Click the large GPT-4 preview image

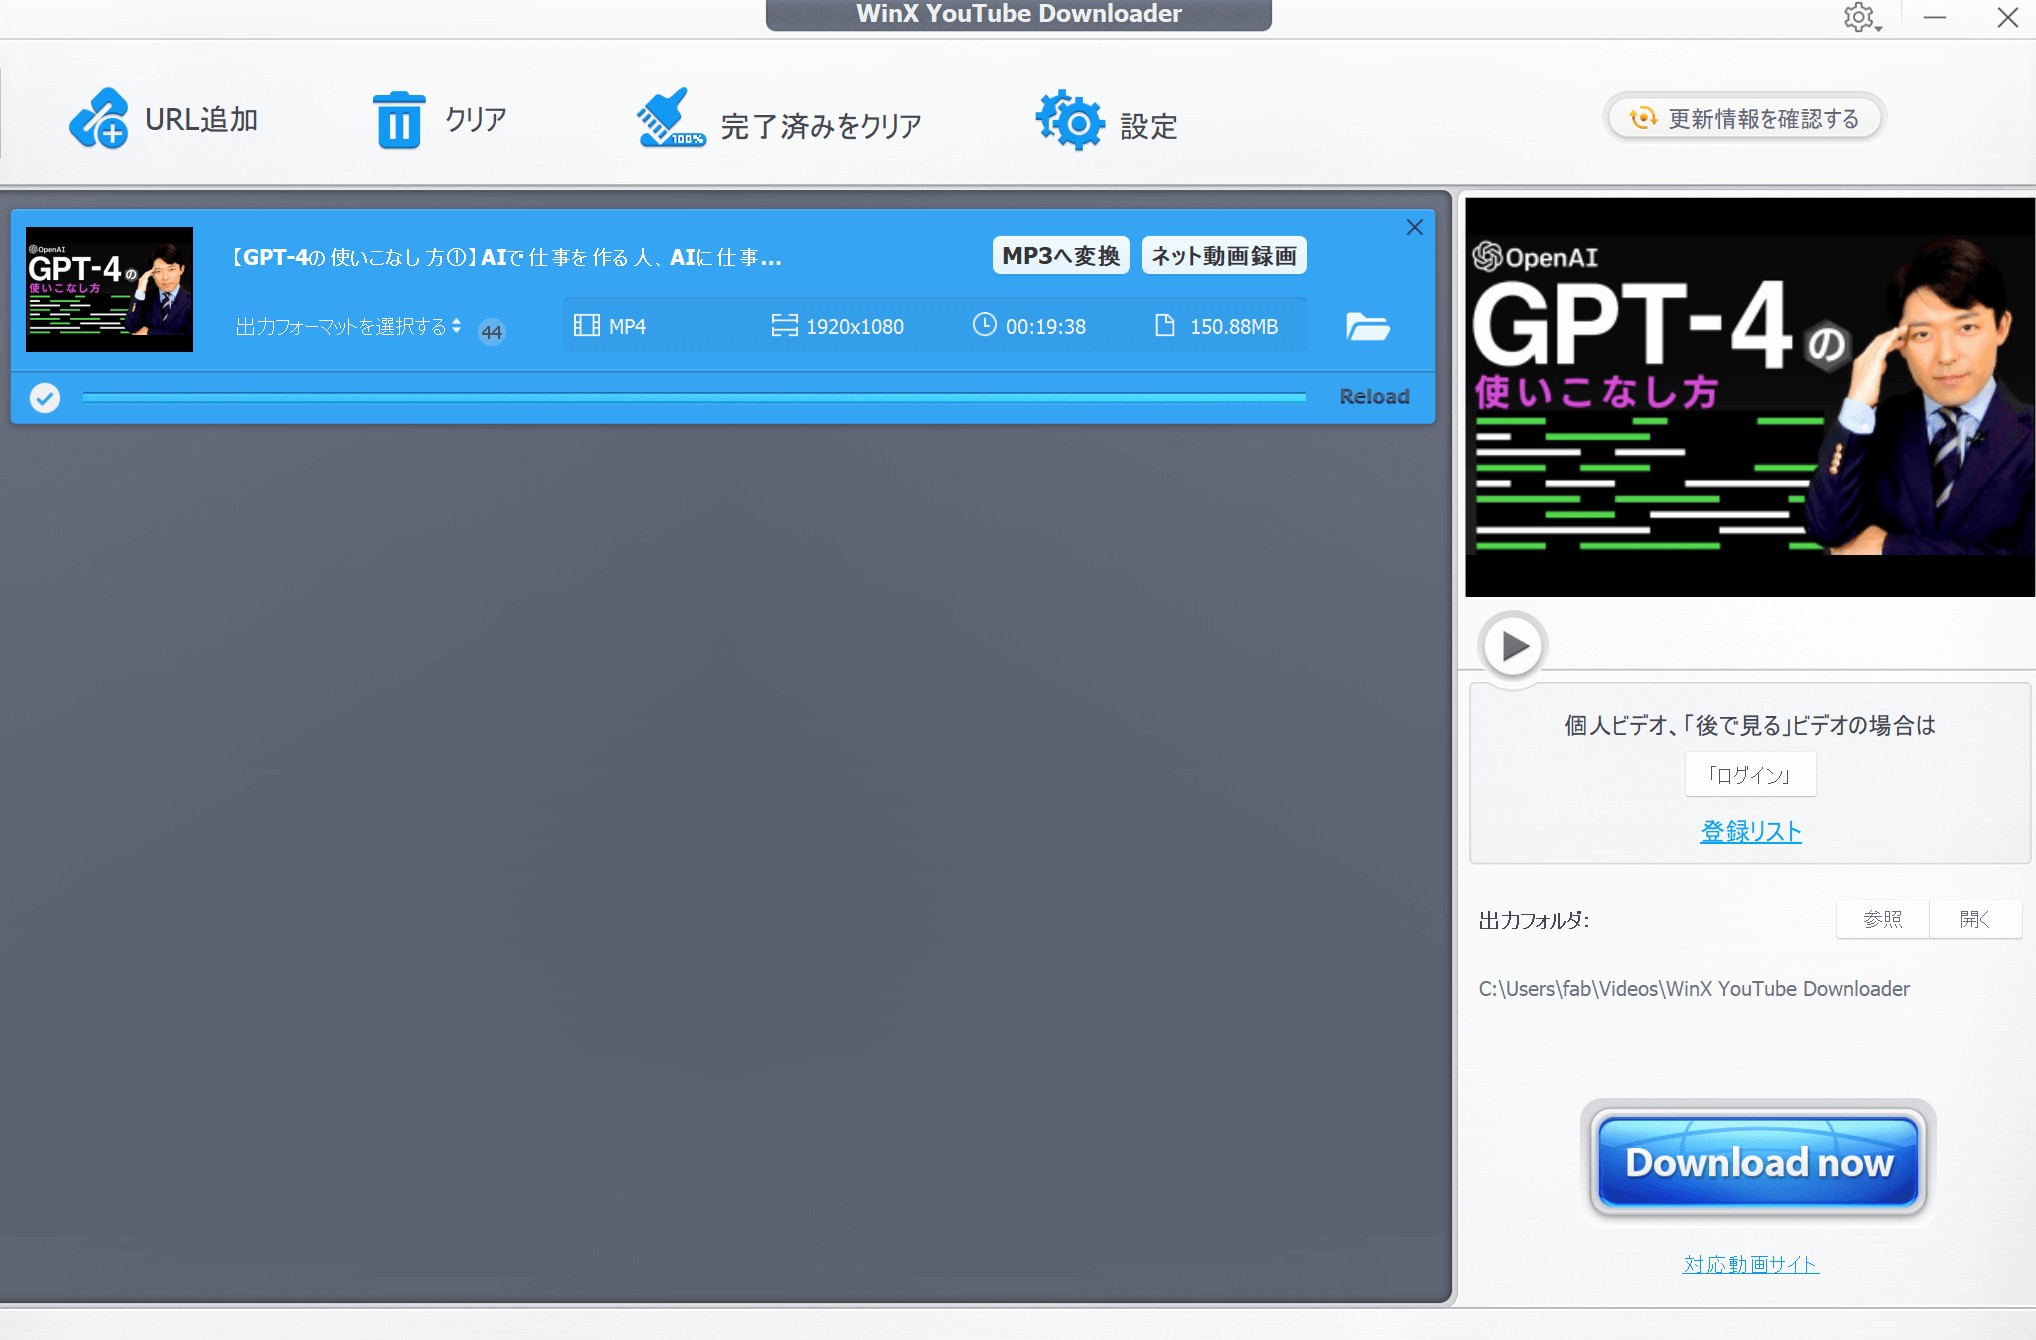click(x=1750, y=397)
